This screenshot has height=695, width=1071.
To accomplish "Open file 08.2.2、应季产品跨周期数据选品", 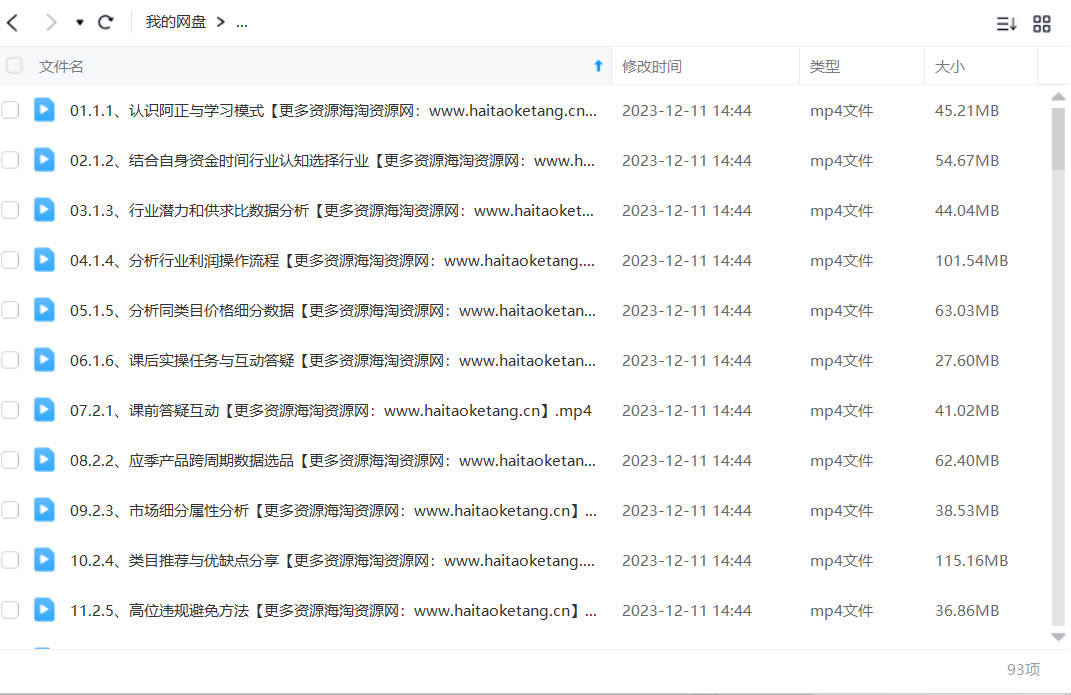I will pyautogui.click(x=333, y=461).
